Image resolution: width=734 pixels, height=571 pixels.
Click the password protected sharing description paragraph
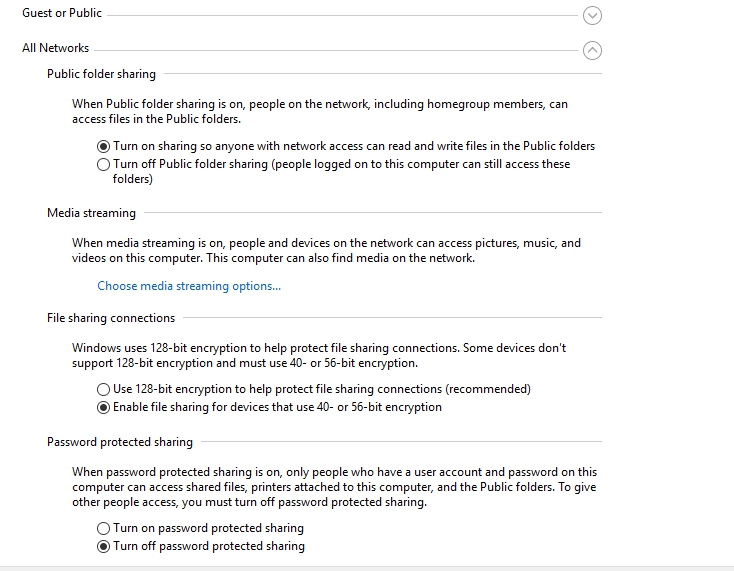click(334, 487)
